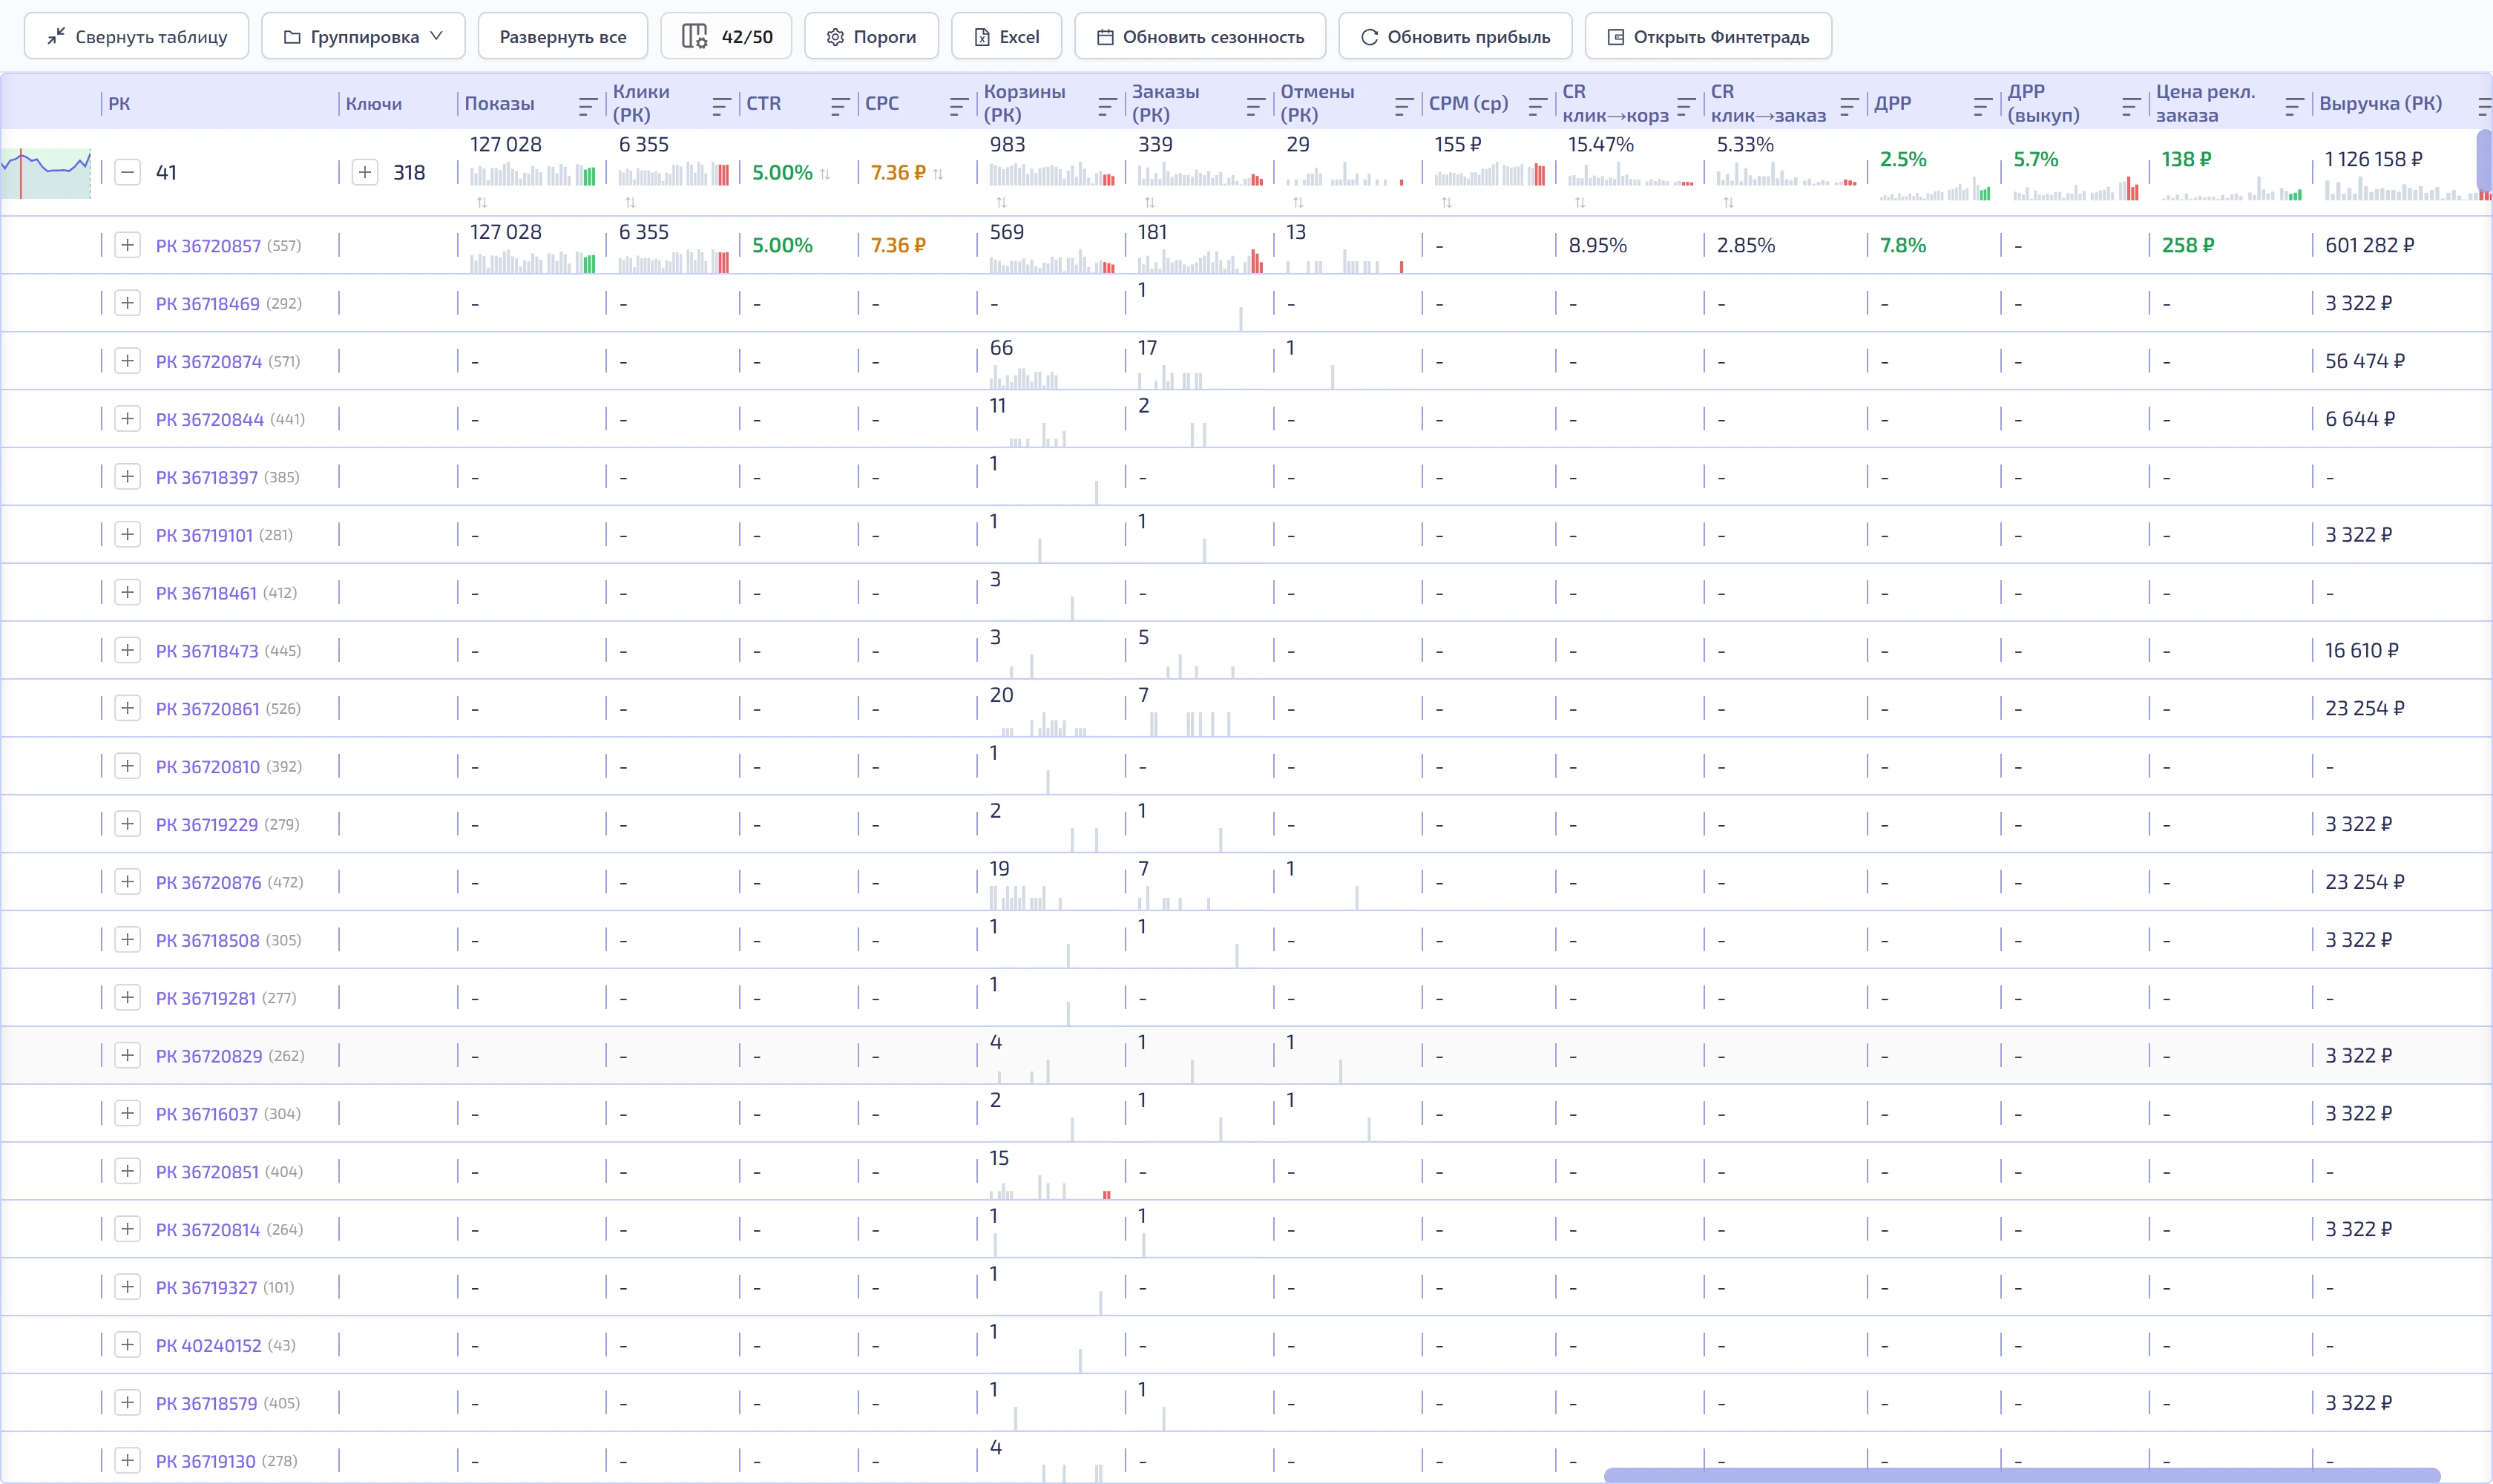This screenshot has width=2493, height=1484.
Task: Click the Свернуть таблицу button
Action: point(136,37)
